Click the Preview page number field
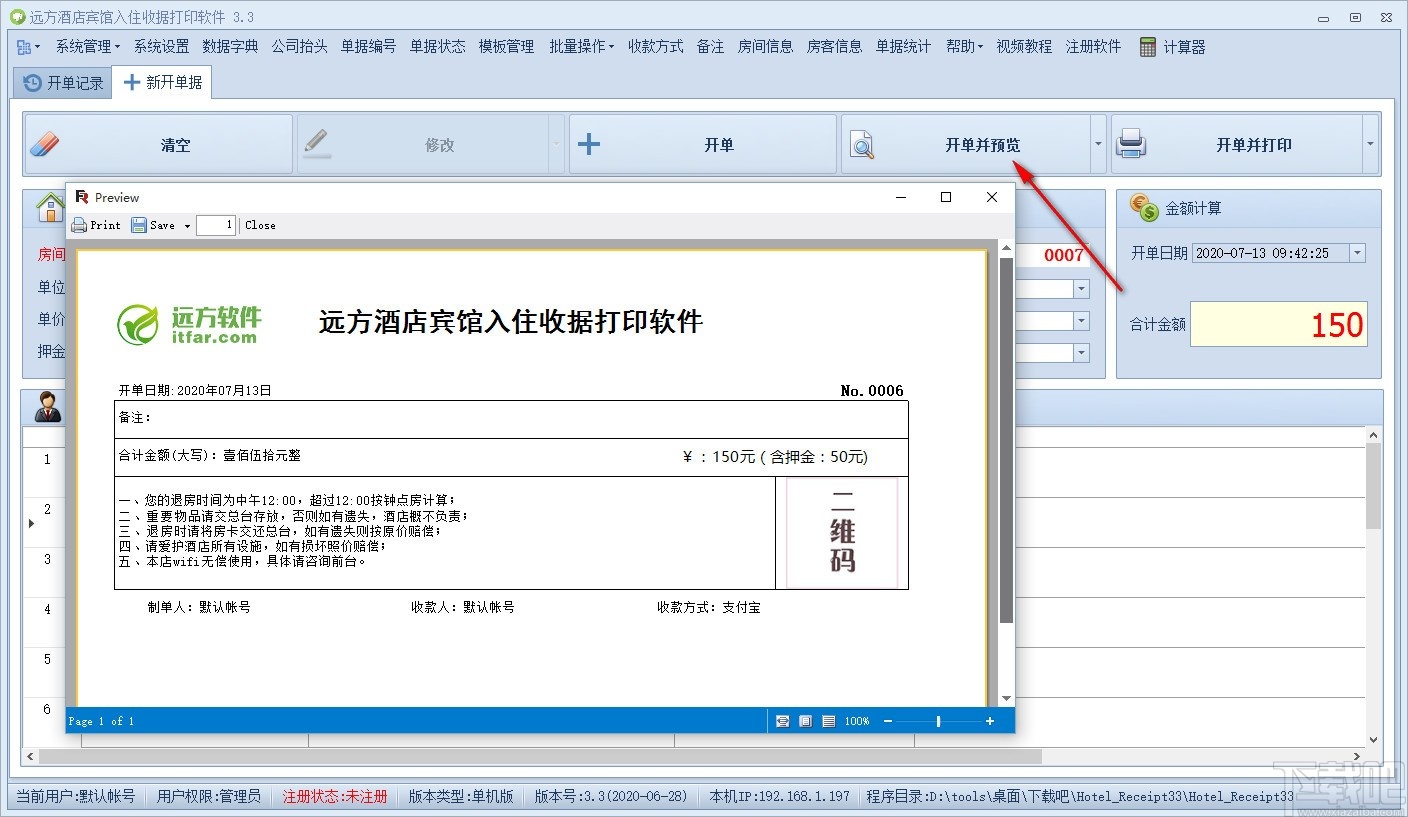The width and height of the screenshot is (1408, 817). (216, 225)
